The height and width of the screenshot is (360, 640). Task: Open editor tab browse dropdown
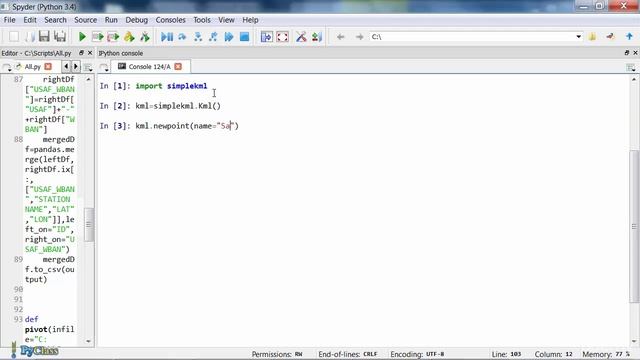[x=7, y=67]
